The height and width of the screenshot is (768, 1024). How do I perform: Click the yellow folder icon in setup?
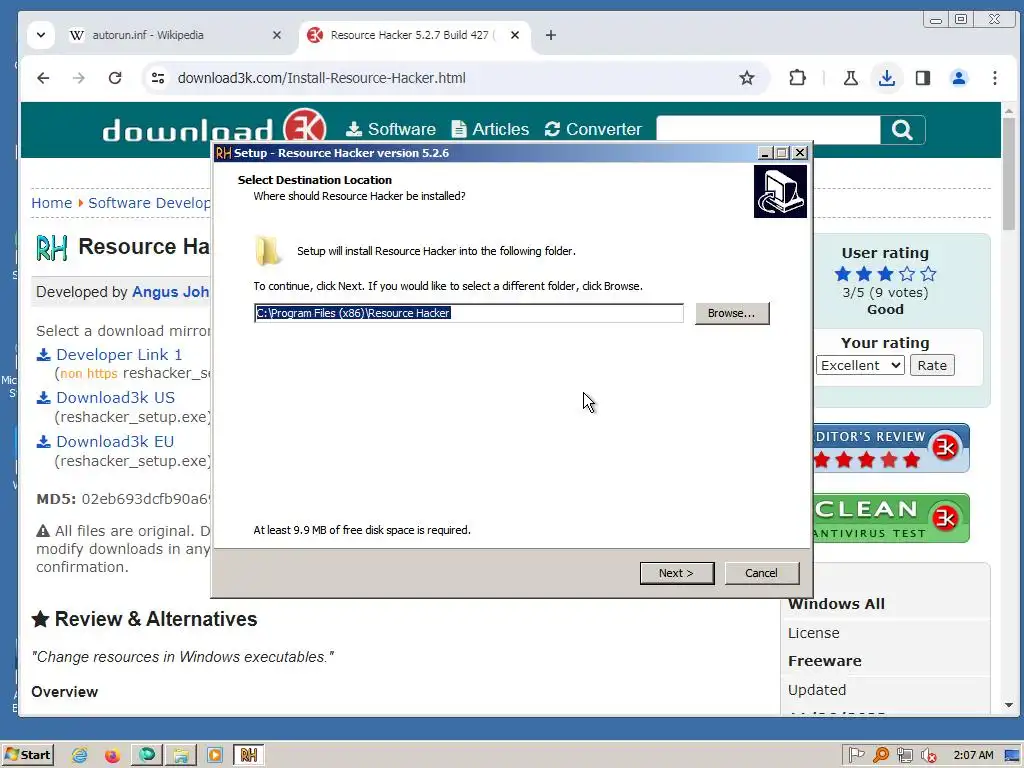click(x=267, y=251)
